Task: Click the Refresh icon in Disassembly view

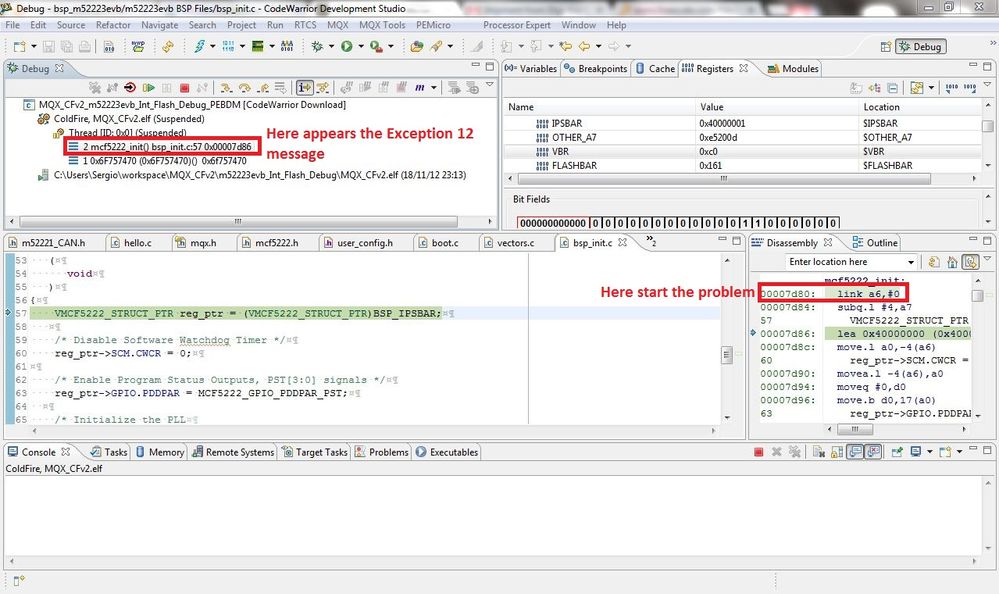Action: click(x=933, y=261)
